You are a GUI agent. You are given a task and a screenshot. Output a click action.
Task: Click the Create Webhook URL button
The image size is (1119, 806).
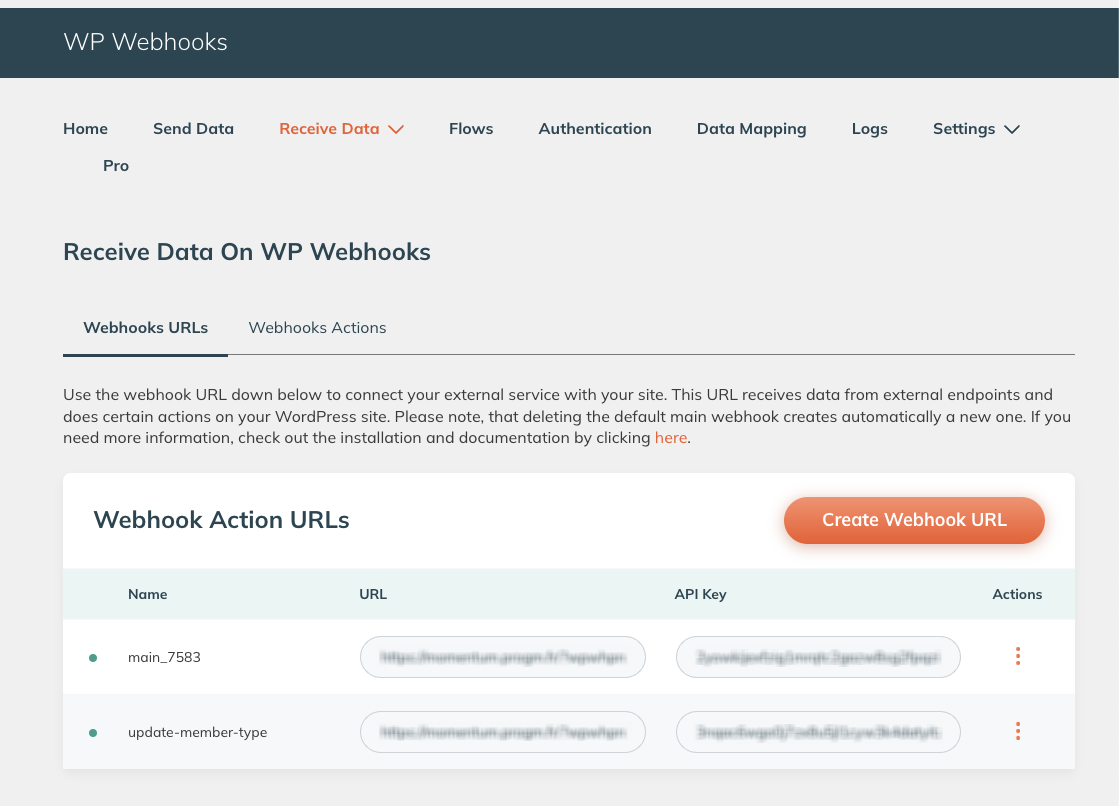pyautogui.click(x=913, y=520)
